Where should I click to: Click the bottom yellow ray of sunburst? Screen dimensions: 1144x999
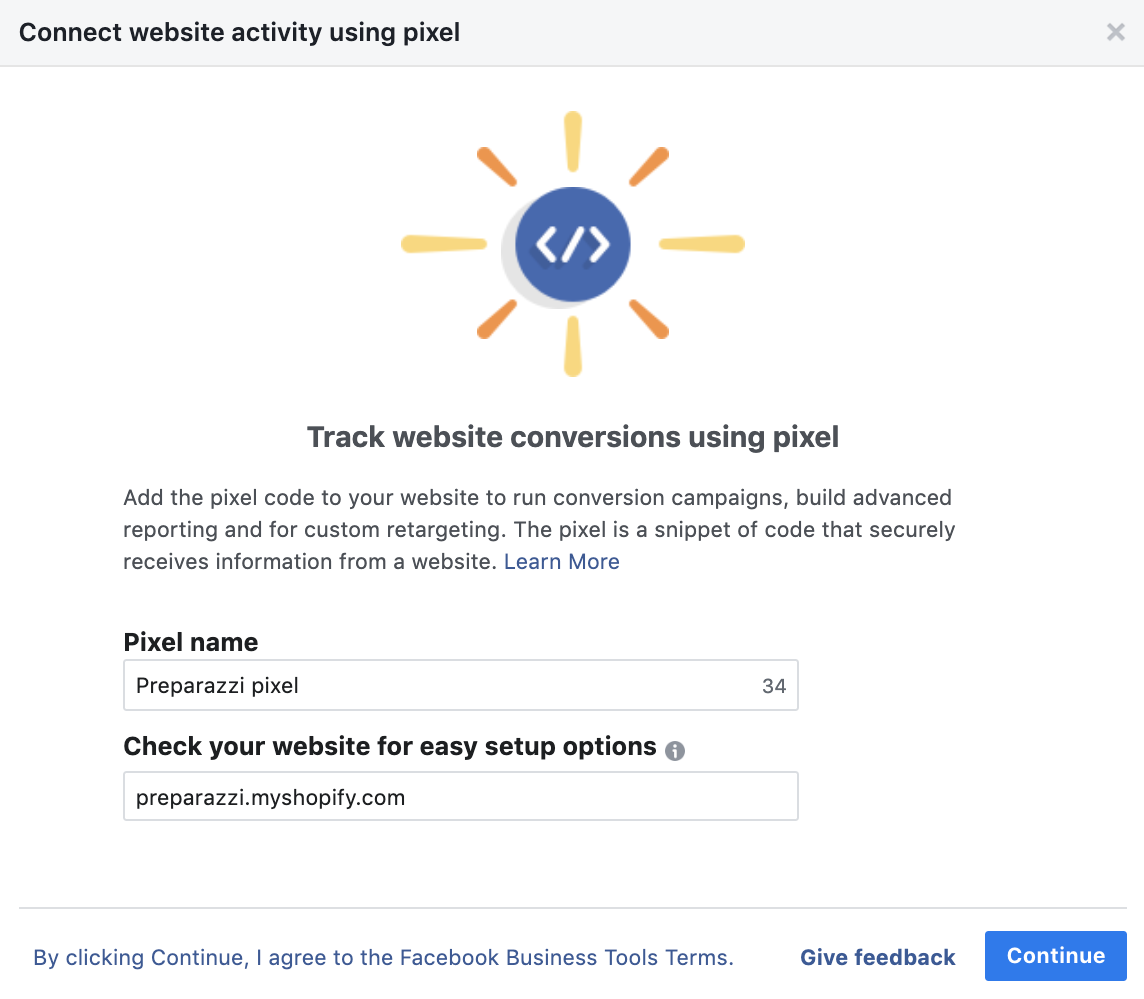[x=573, y=347]
